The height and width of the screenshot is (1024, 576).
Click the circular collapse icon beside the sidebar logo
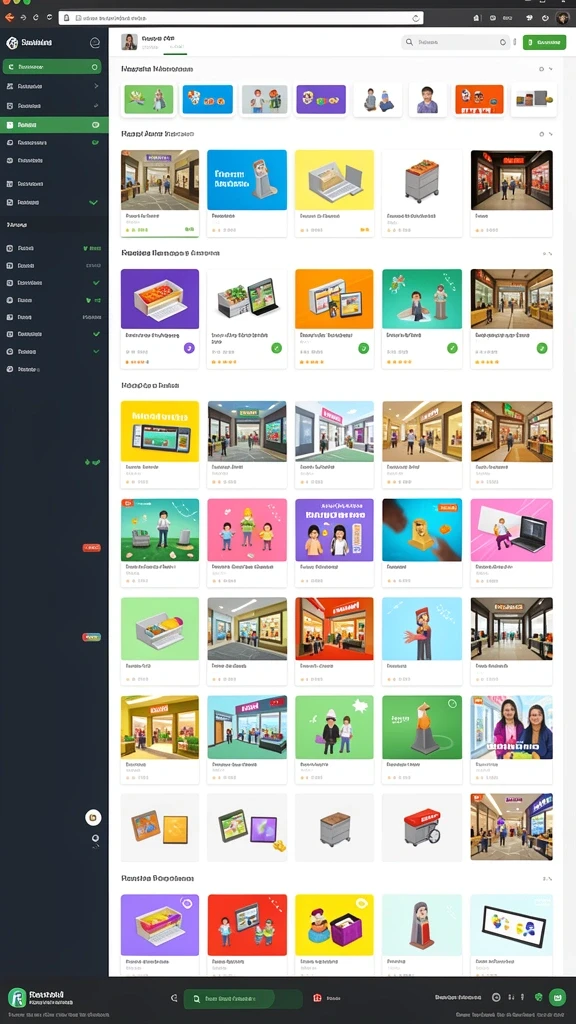[95, 42]
